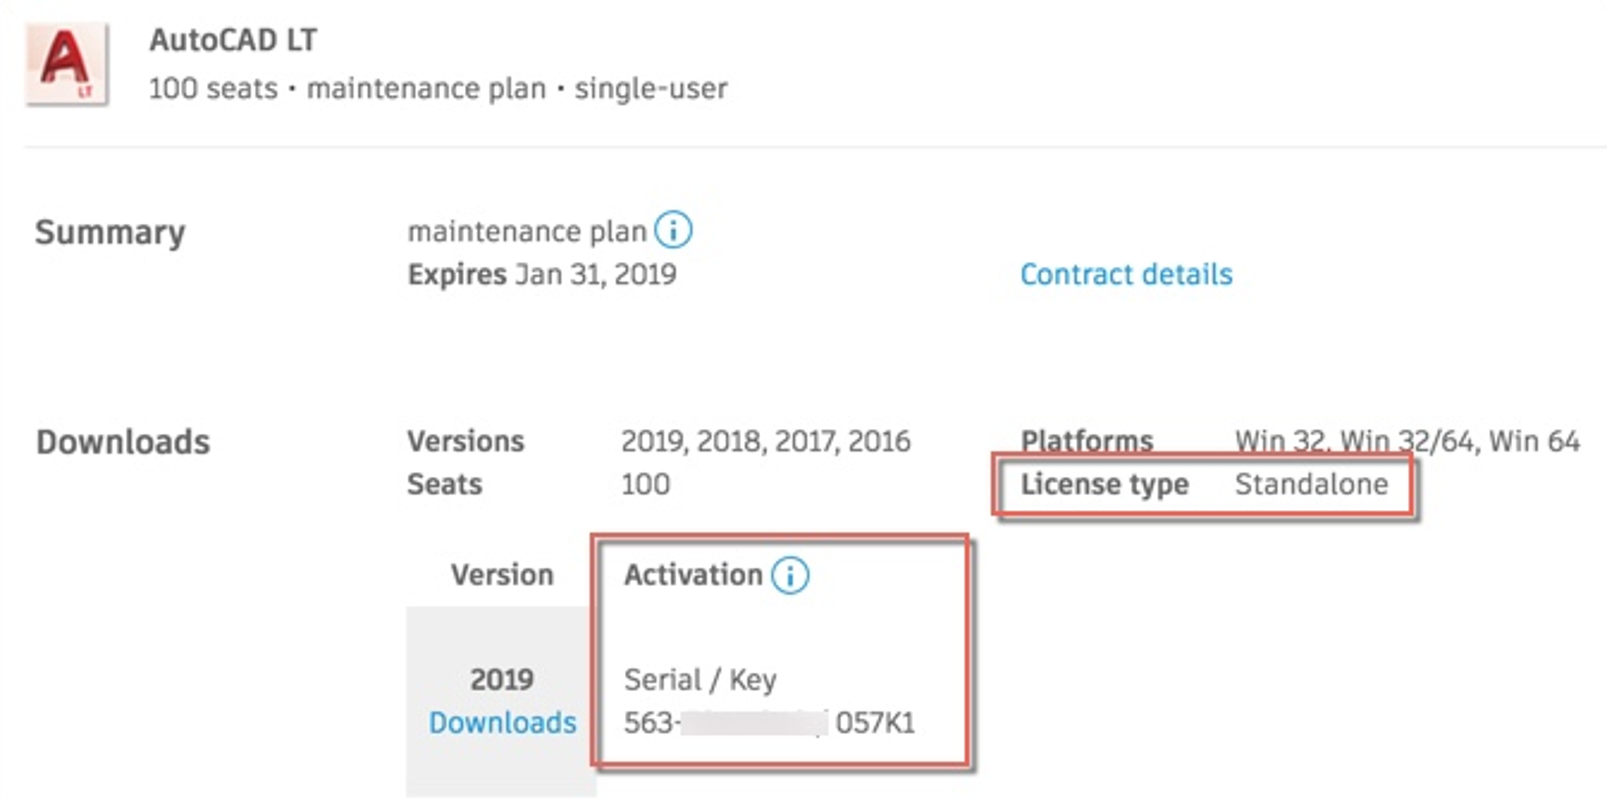Click the versions list '2019, 2018, 2017, 2016'
Screen dimensions: 1607x800
pos(766,441)
